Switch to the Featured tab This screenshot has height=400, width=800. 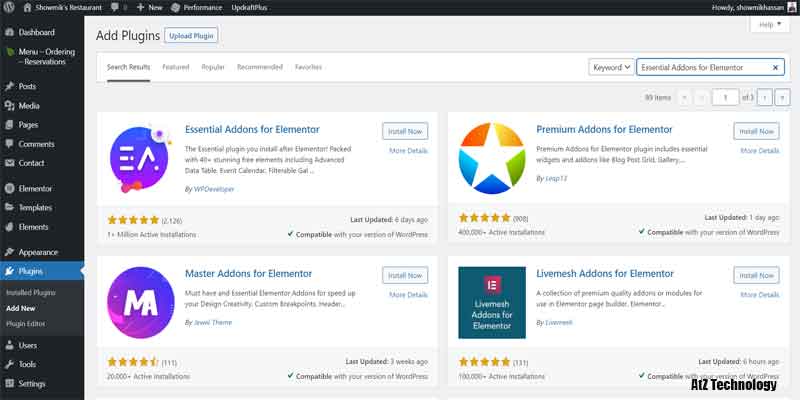tap(176, 67)
